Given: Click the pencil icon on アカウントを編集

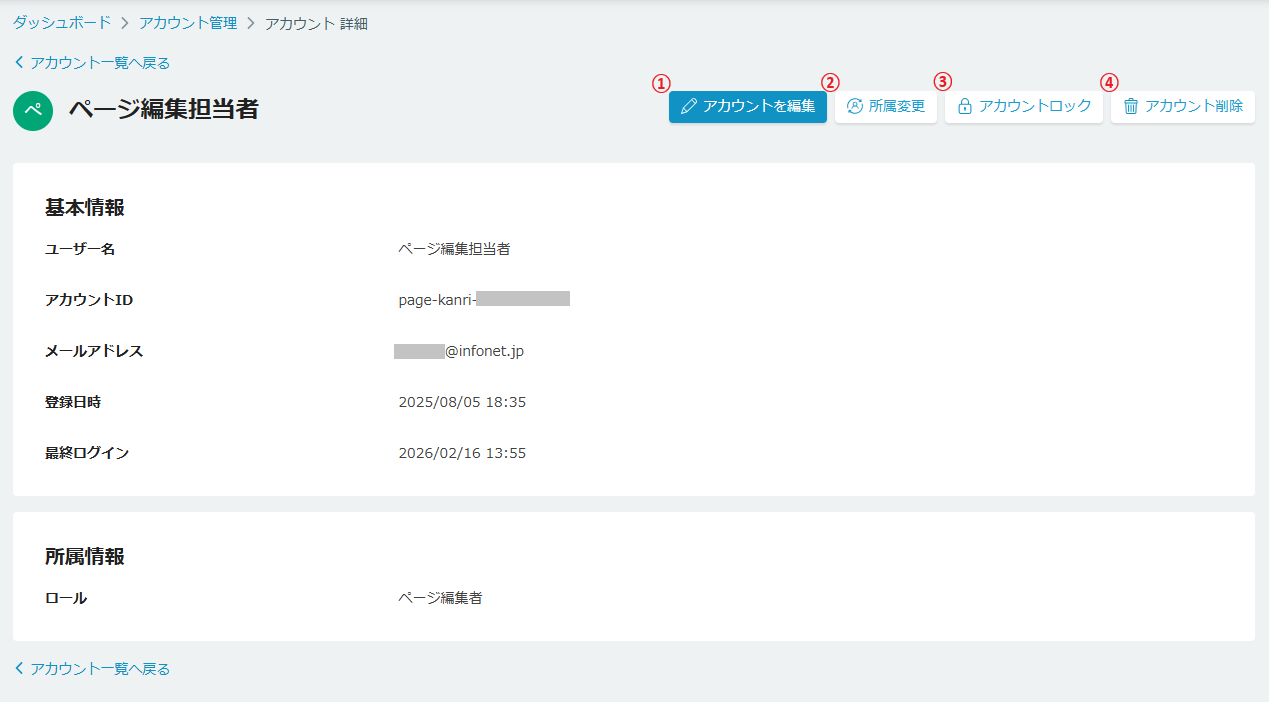Looking at the screenshot, I should coord(688,106).
